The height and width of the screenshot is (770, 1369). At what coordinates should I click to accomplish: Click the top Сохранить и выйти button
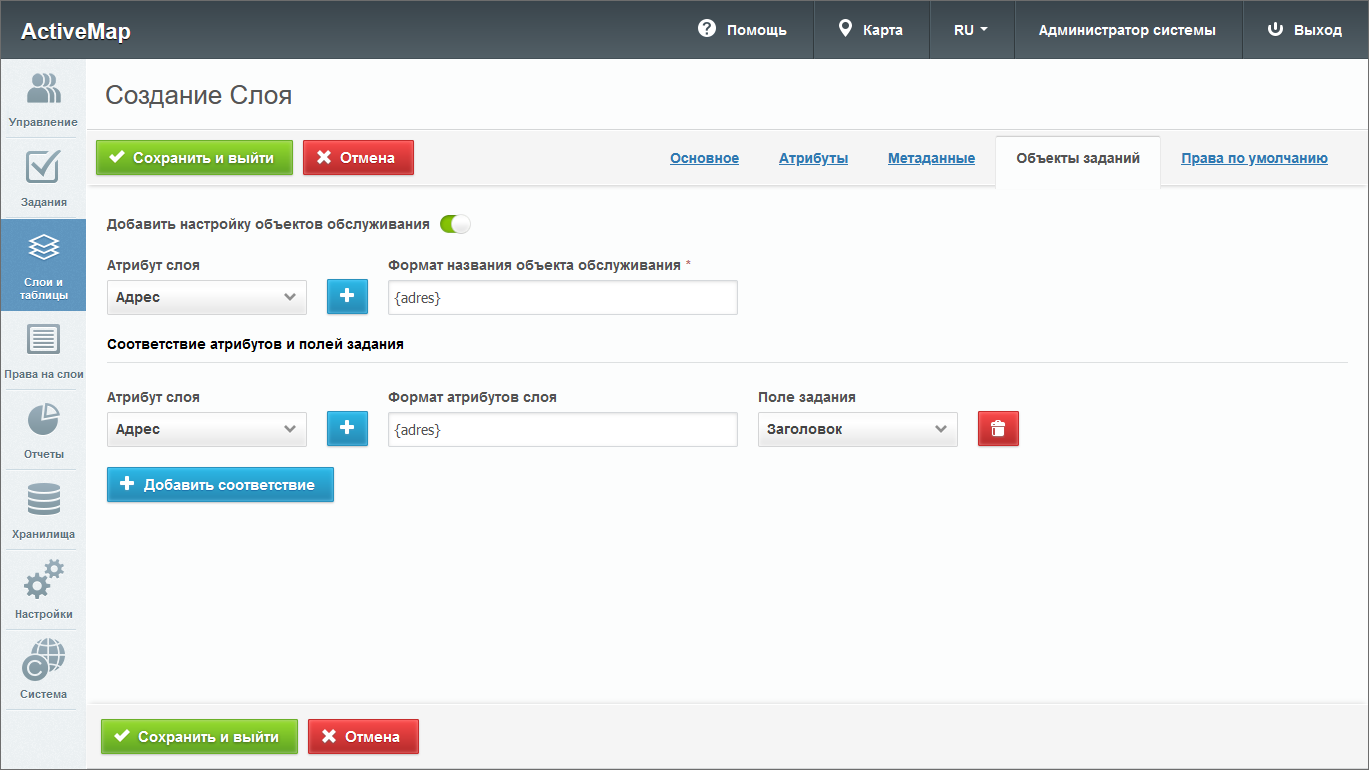click(x=194, y=158)
